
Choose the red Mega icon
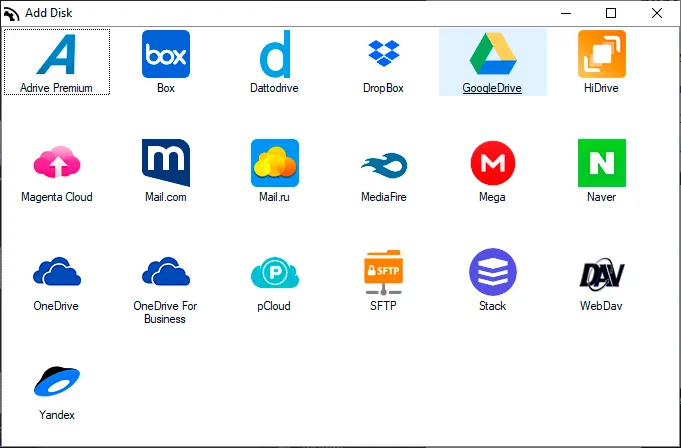click(x=493, y=163)
